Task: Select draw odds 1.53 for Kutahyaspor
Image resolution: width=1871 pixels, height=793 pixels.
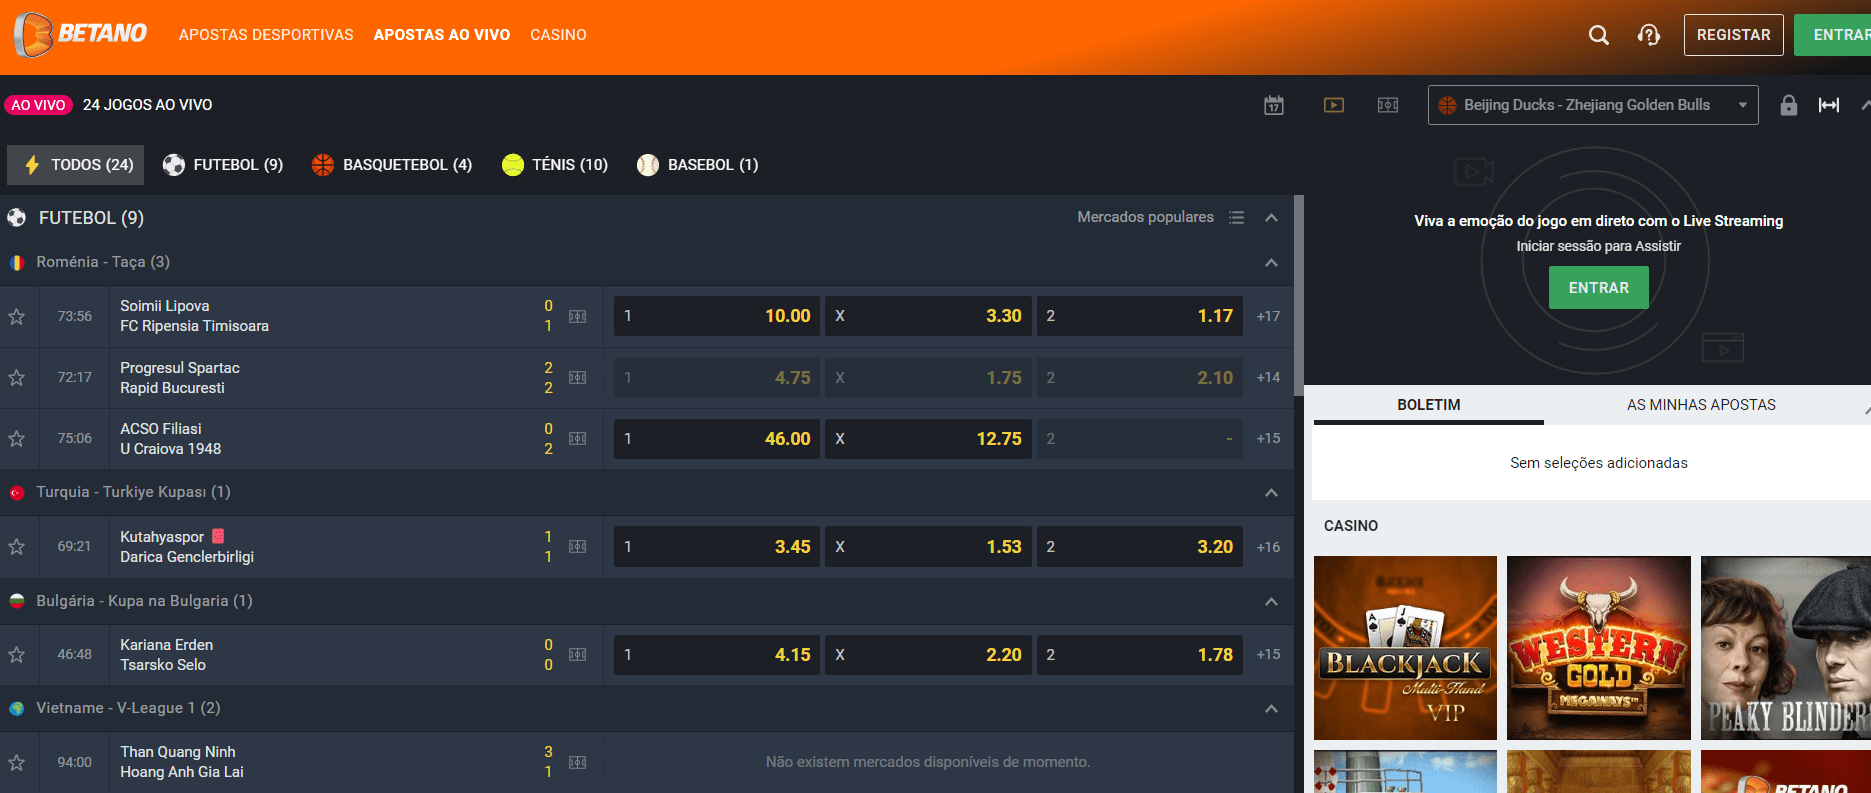Action: click(x=928, y=547)
